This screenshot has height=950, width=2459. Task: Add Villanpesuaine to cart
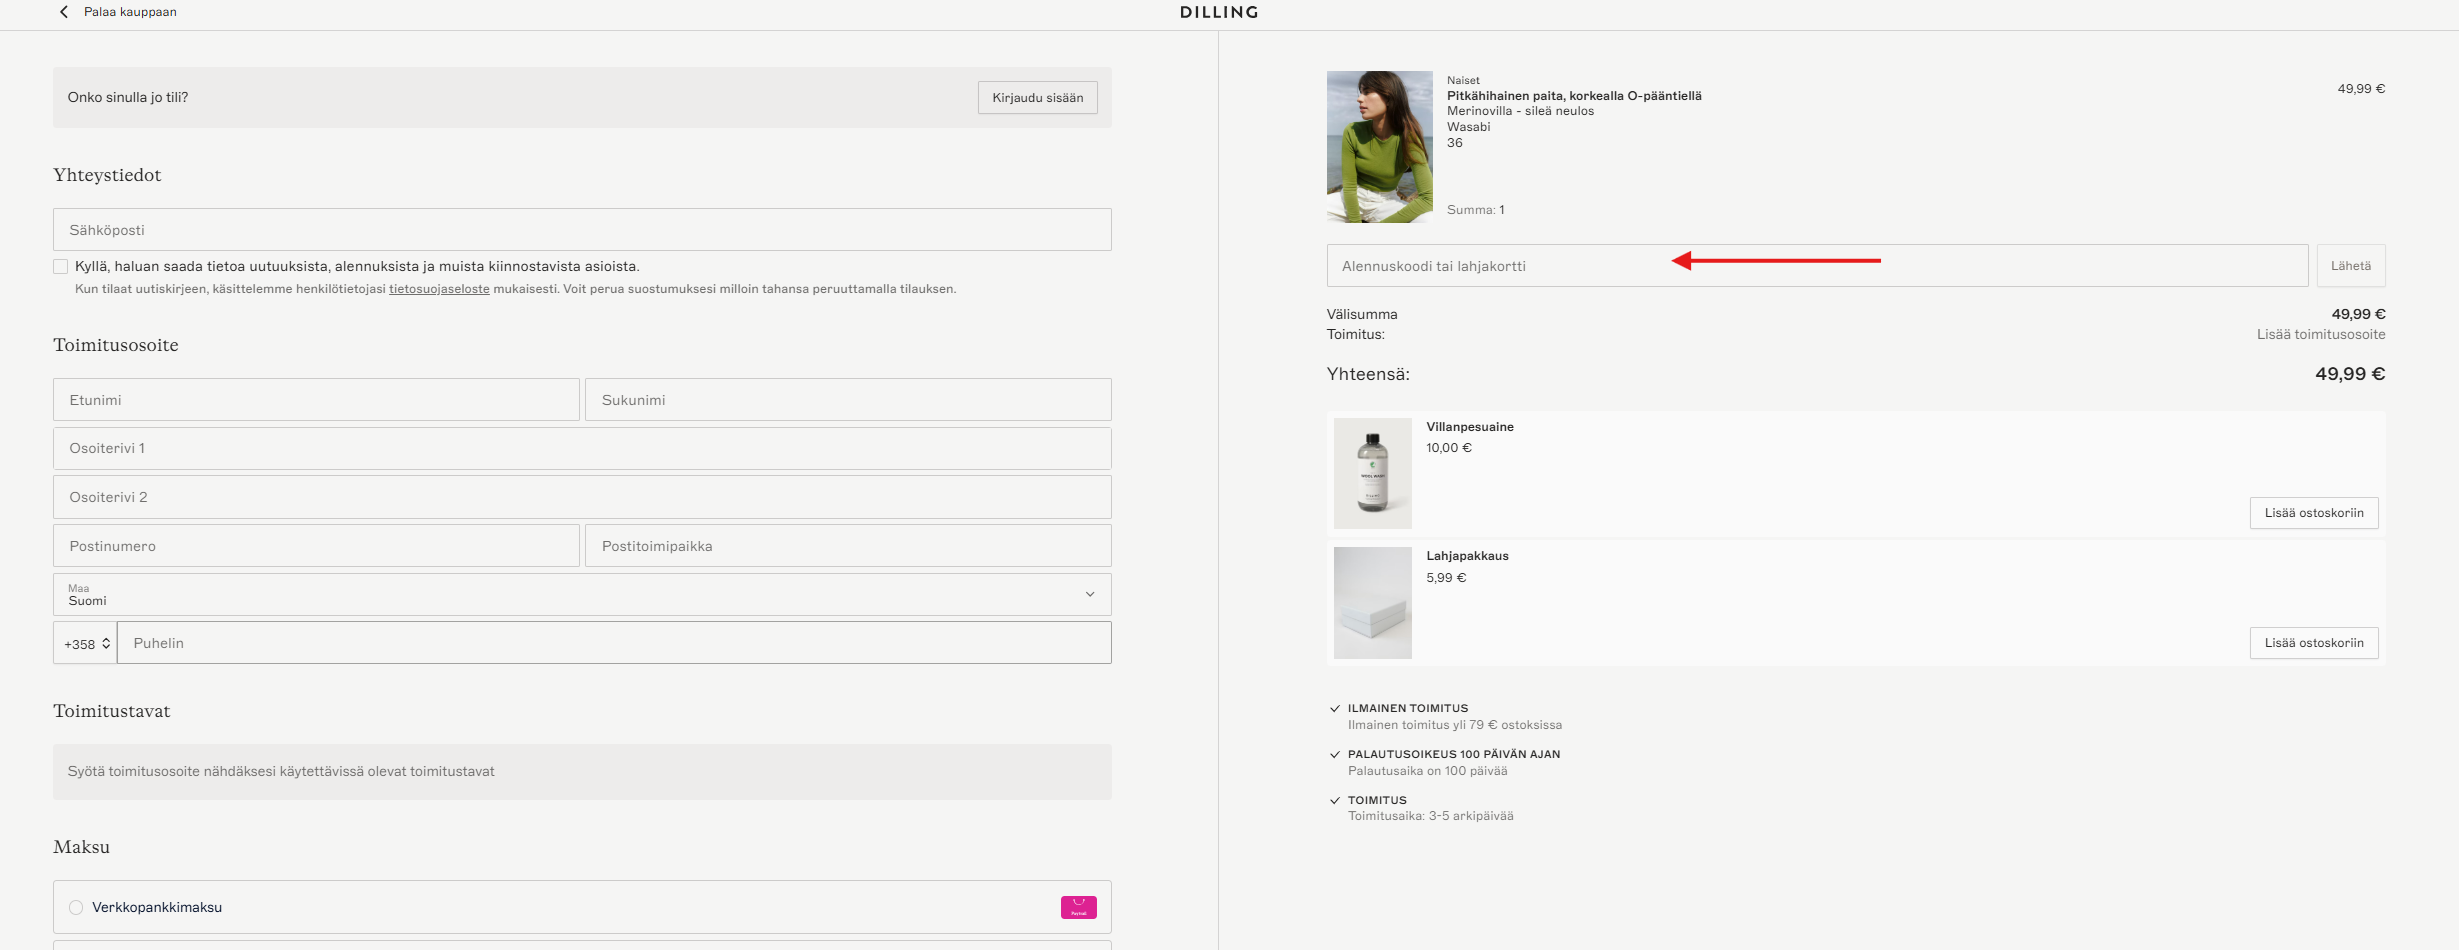[2314, 512]
